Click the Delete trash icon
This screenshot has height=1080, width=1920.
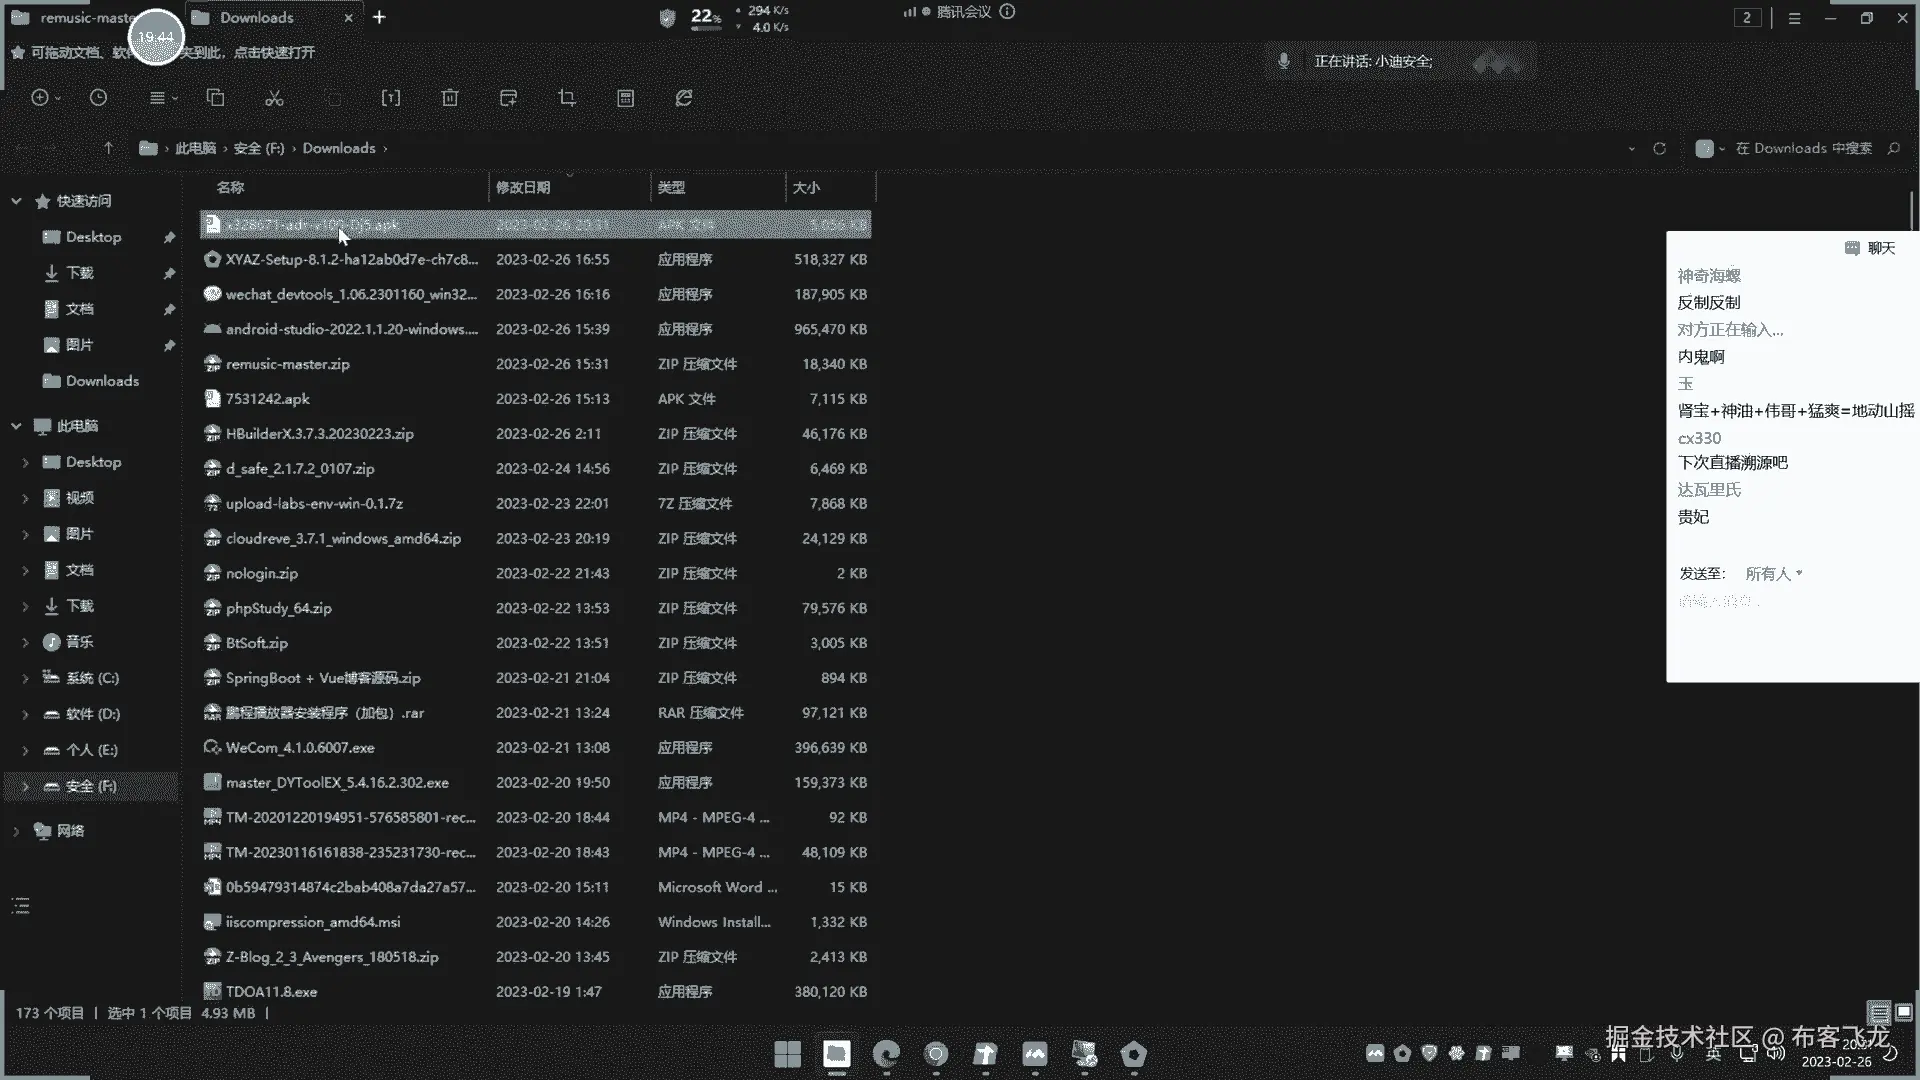[x=450, y=98]
